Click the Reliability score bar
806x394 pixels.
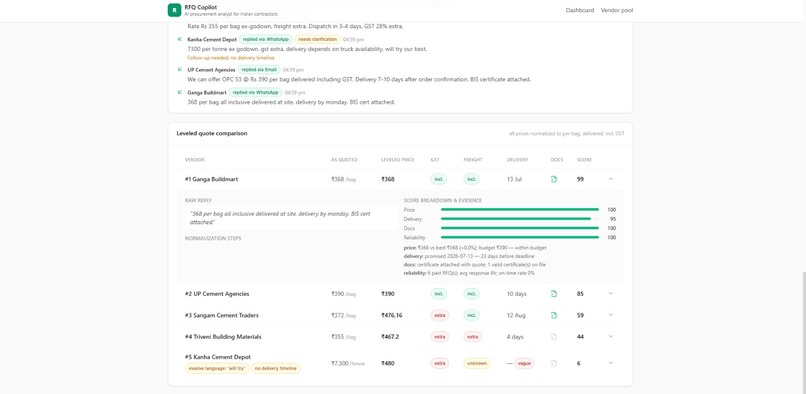click(520, 238)
